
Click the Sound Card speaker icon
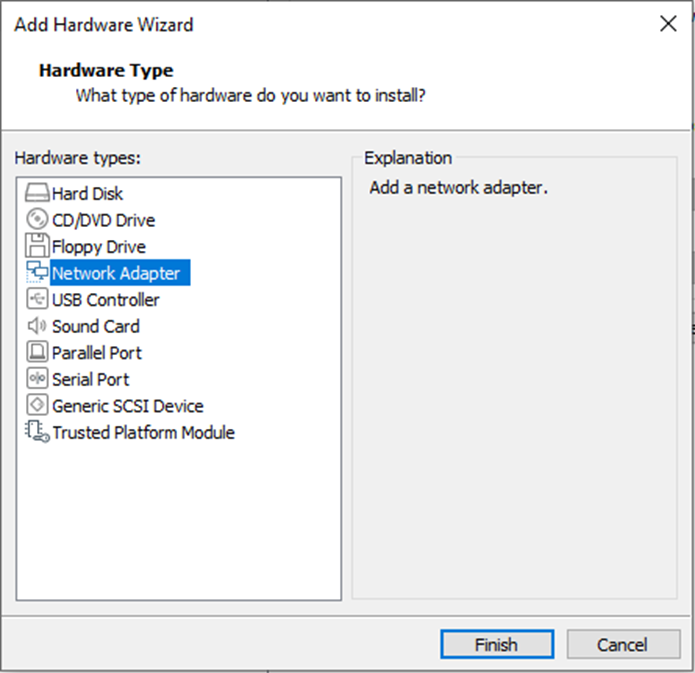click(x=37, y=326)
